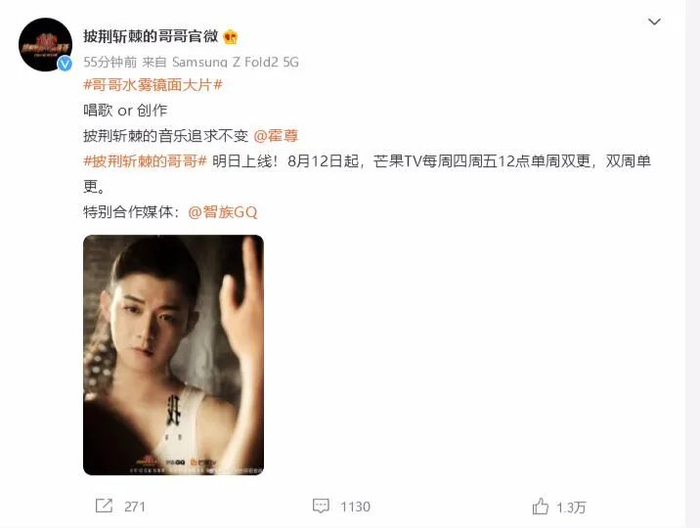Open hashtag #披荆斩棘的哥哥#

(145, 161)
